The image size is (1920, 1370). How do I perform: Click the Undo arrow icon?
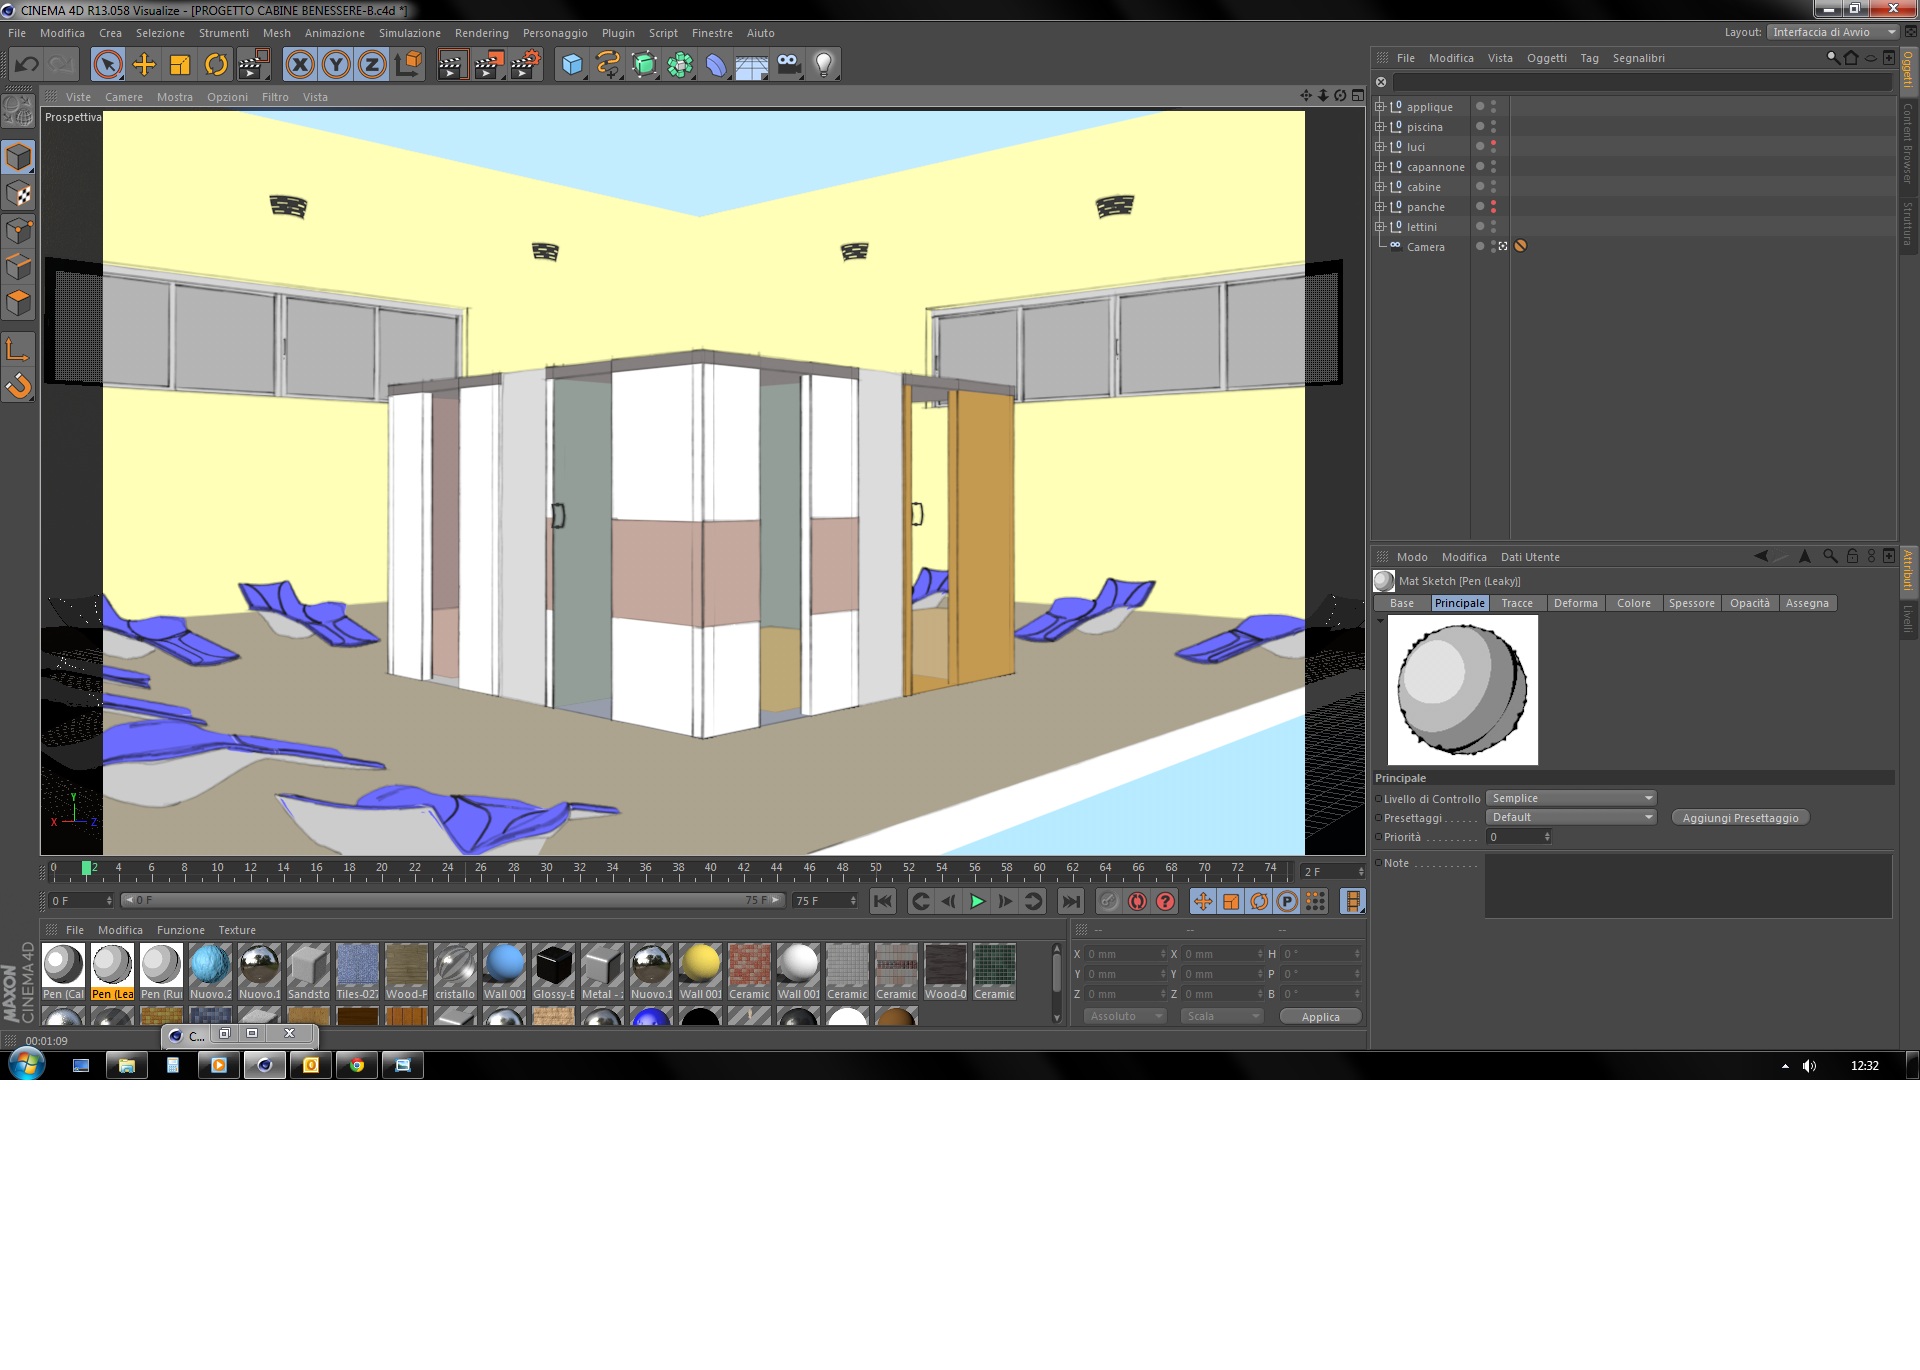[27, 65]
